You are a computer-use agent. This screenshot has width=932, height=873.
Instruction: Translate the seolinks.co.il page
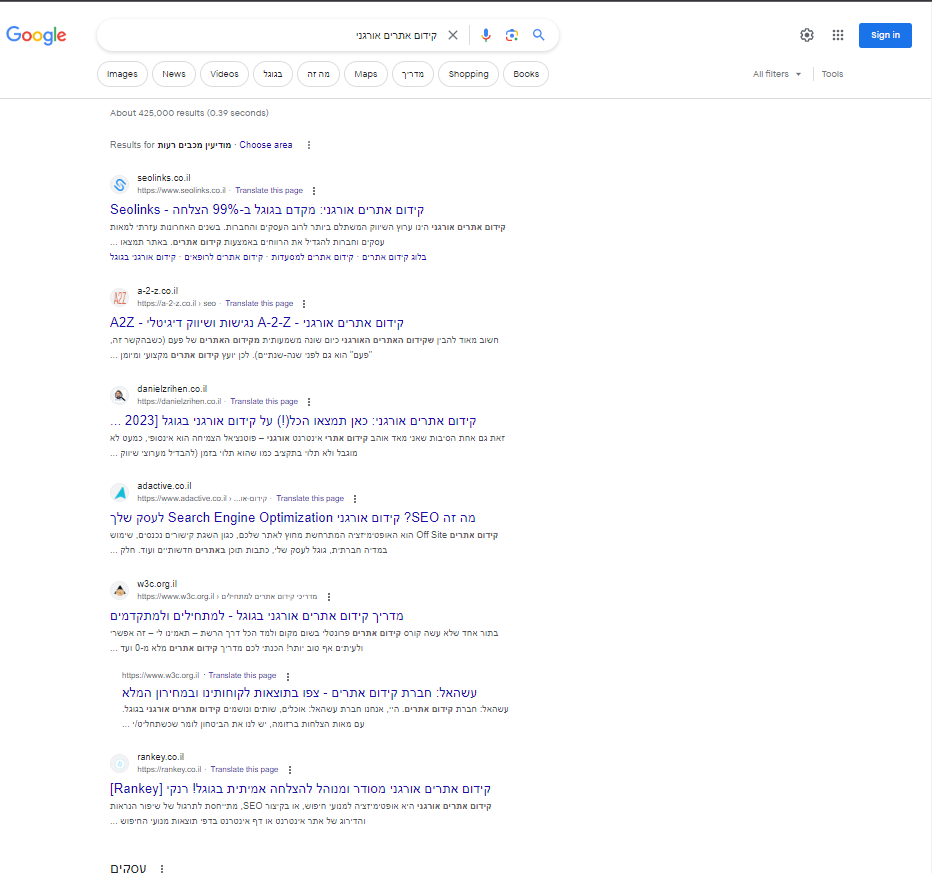pos(269,190)
